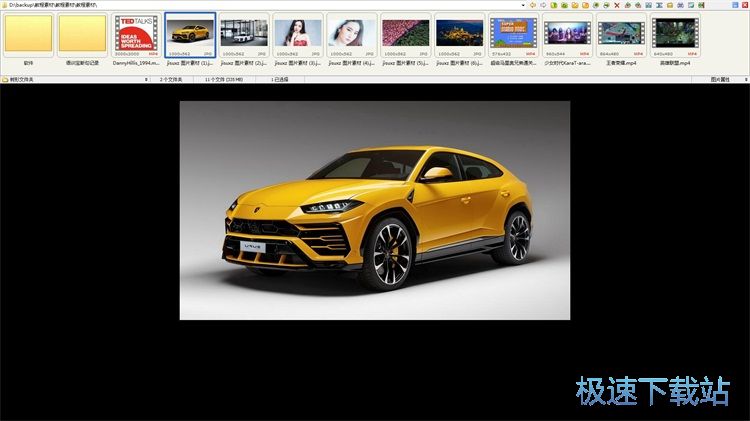The width and height of the screenshot is (750, 421).
Task: Select the night island city thumbnail
Action: coord(460,33)
